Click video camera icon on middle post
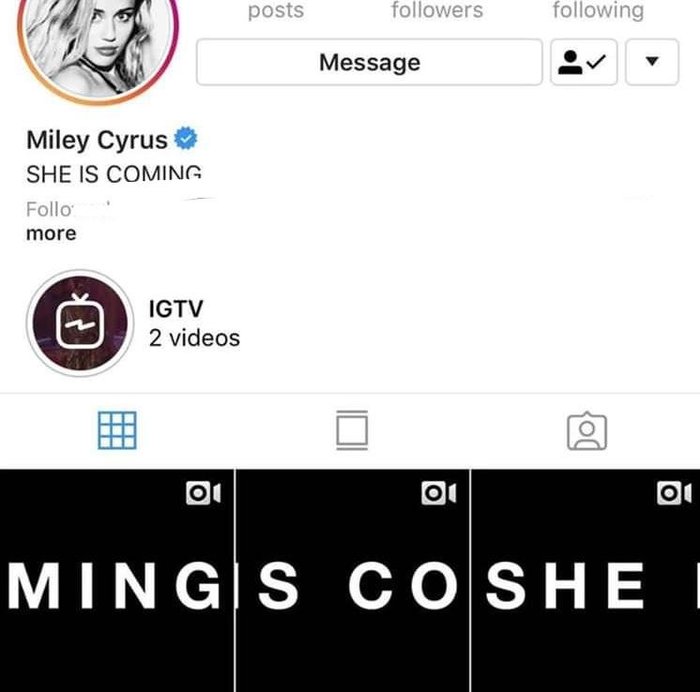Screen dimensions: 700x692 438,493
